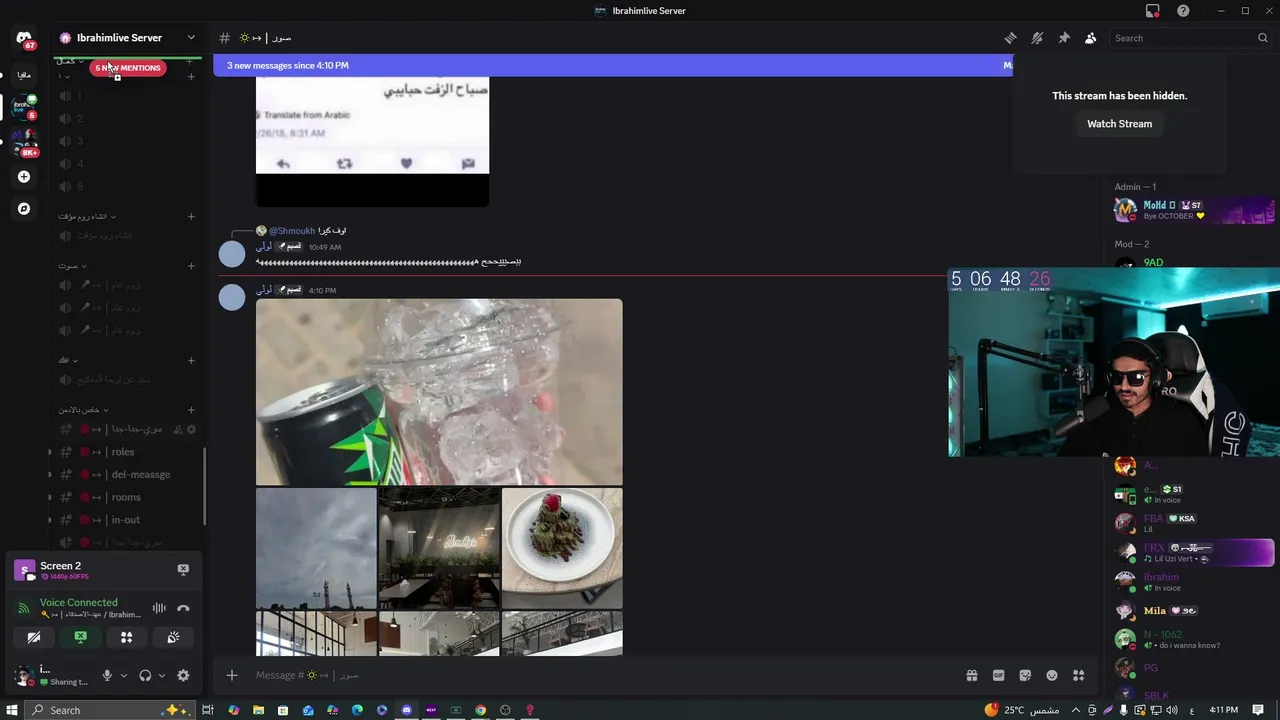
Task: Toggle channel notification mute bell icon
Action: pyautogui.click(x=1037, y=38)
